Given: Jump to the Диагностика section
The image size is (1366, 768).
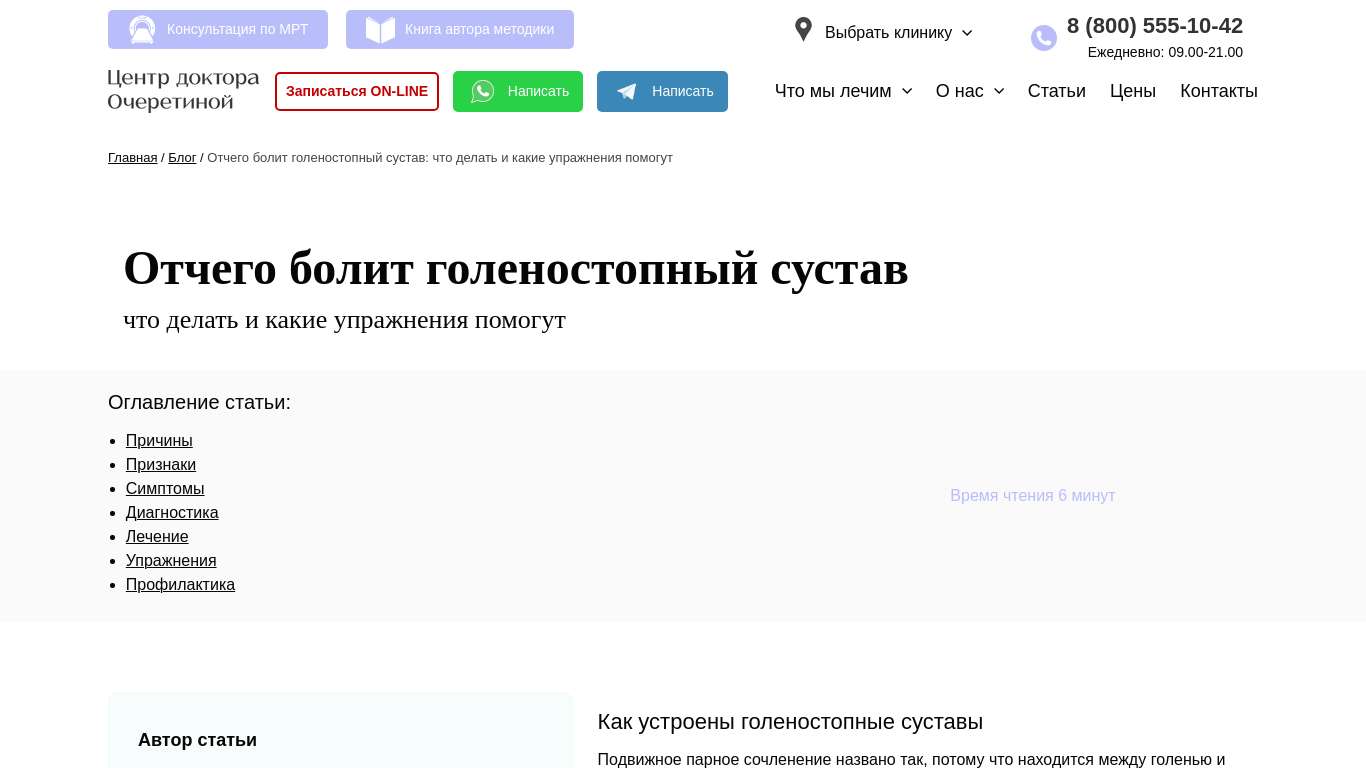Looking at the screenshot, I should tap(172, 513).
